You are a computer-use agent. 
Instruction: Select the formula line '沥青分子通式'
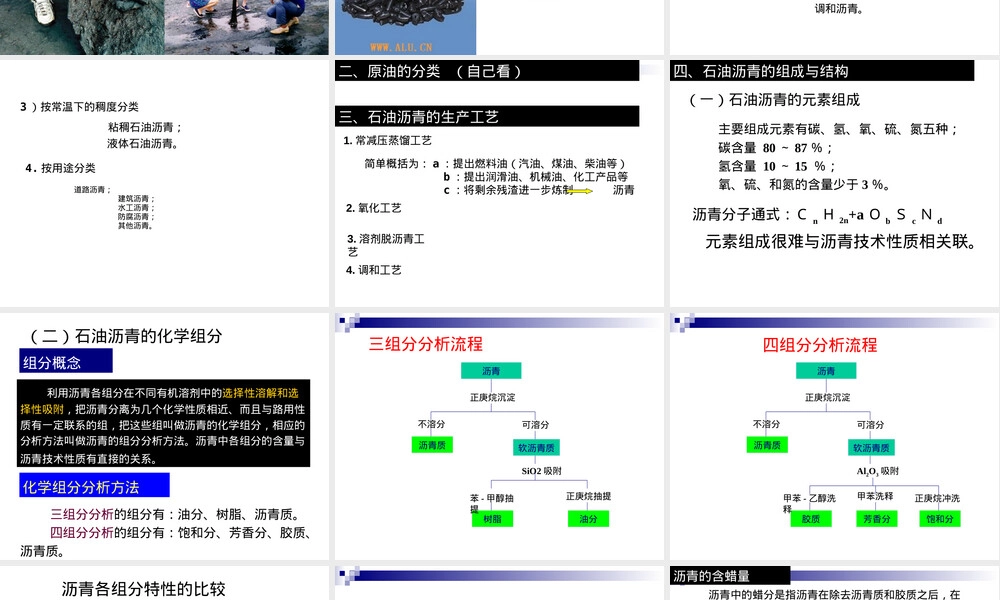point(818,215)
